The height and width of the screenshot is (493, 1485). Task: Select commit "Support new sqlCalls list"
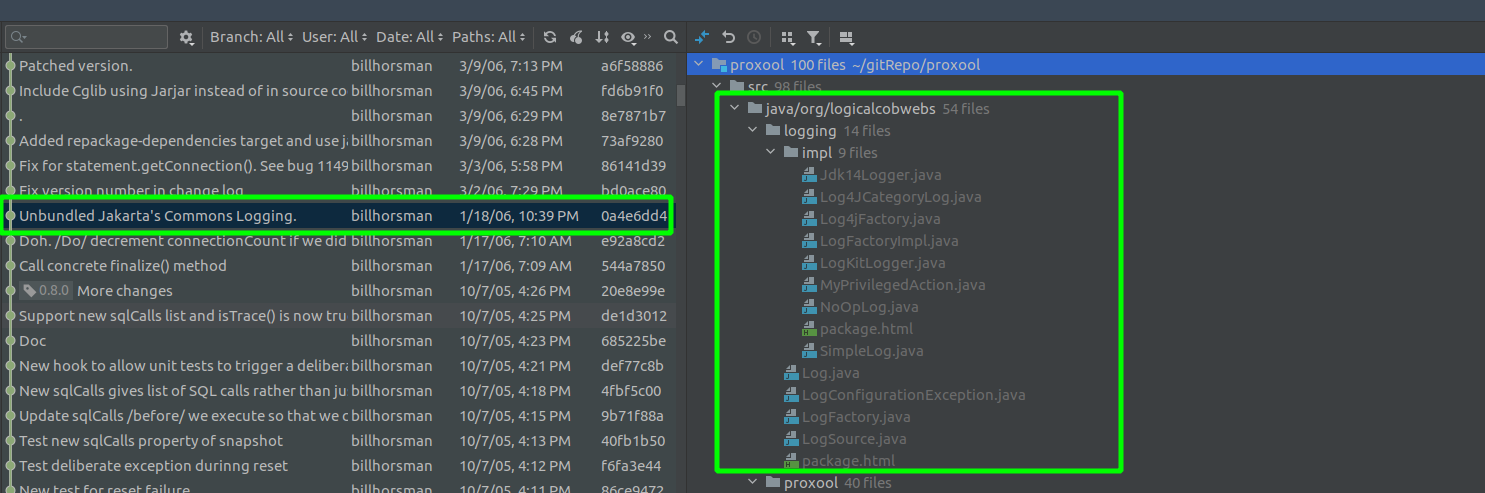183,316
